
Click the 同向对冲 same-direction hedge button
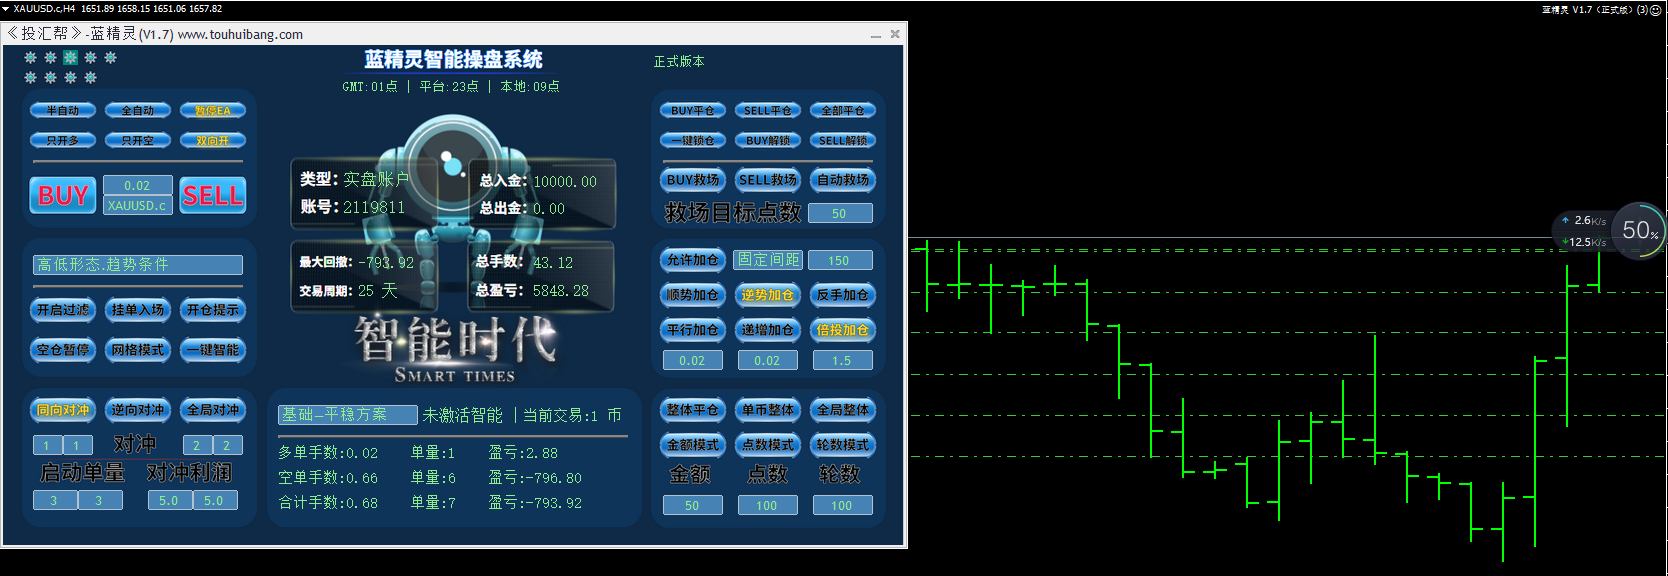(63, 410)
